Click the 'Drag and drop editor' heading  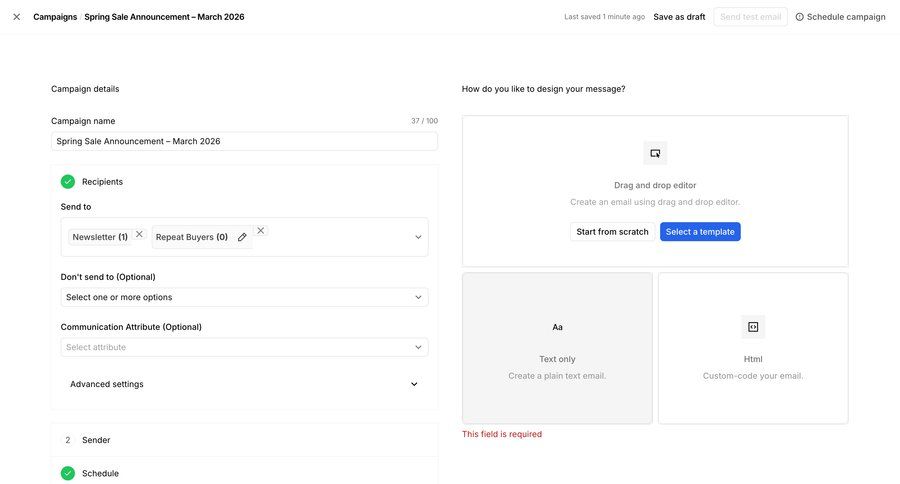pyautogui.click(x=655, y=185)
